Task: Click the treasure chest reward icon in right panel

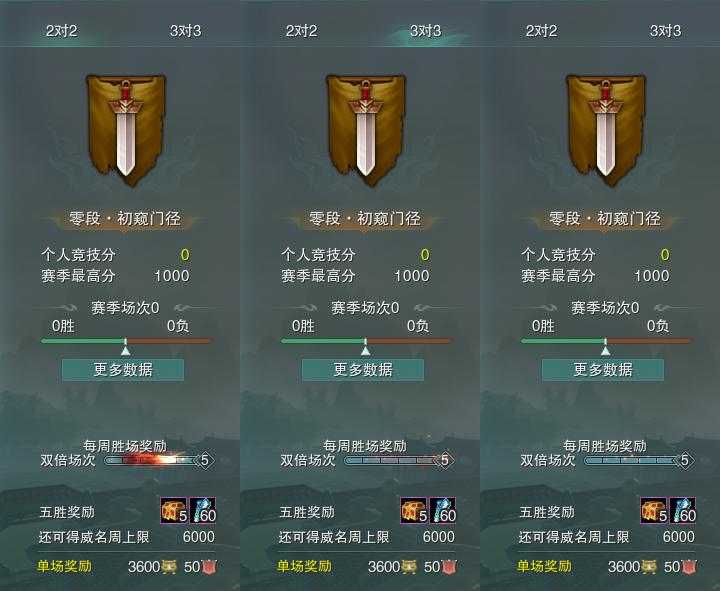Action: 654,510
